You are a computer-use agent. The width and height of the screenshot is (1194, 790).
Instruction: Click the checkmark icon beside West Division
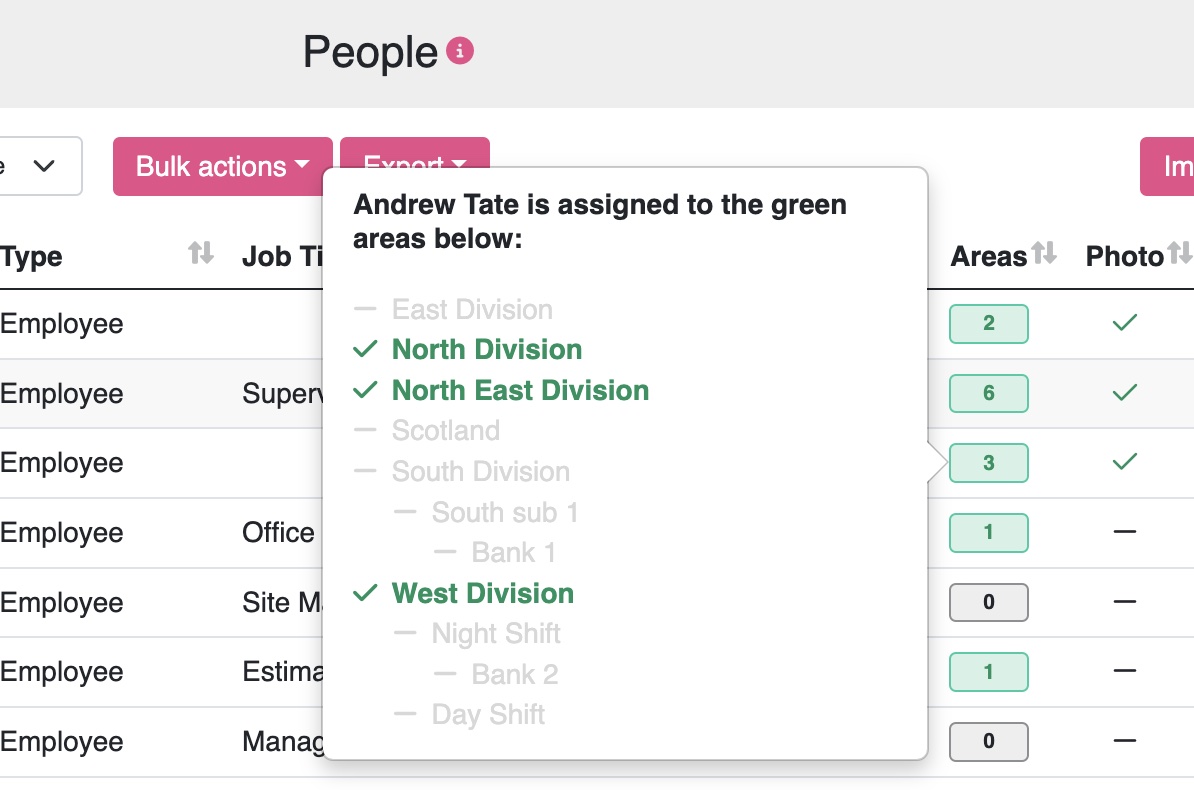pos(365,593)
